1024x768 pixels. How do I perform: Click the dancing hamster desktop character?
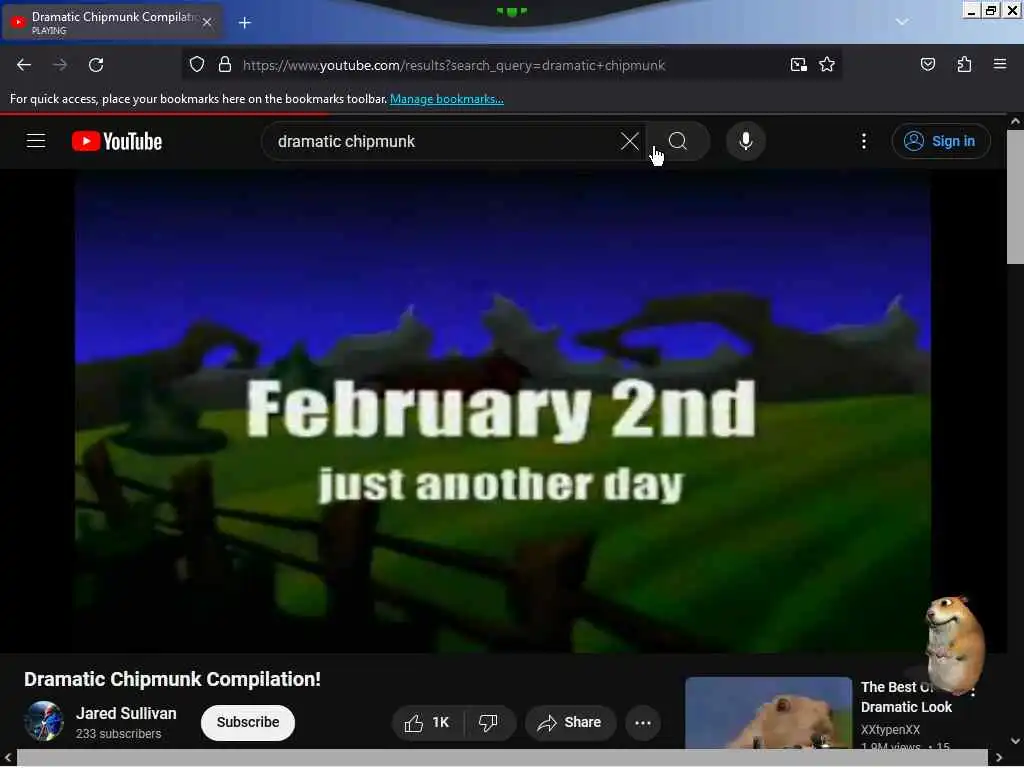[x=955, y=645]
